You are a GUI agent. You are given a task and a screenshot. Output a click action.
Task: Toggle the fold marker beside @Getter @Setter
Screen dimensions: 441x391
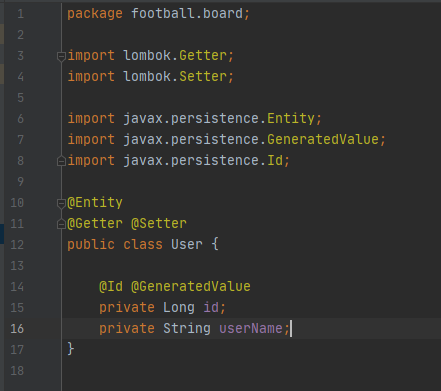pos(61,224)
